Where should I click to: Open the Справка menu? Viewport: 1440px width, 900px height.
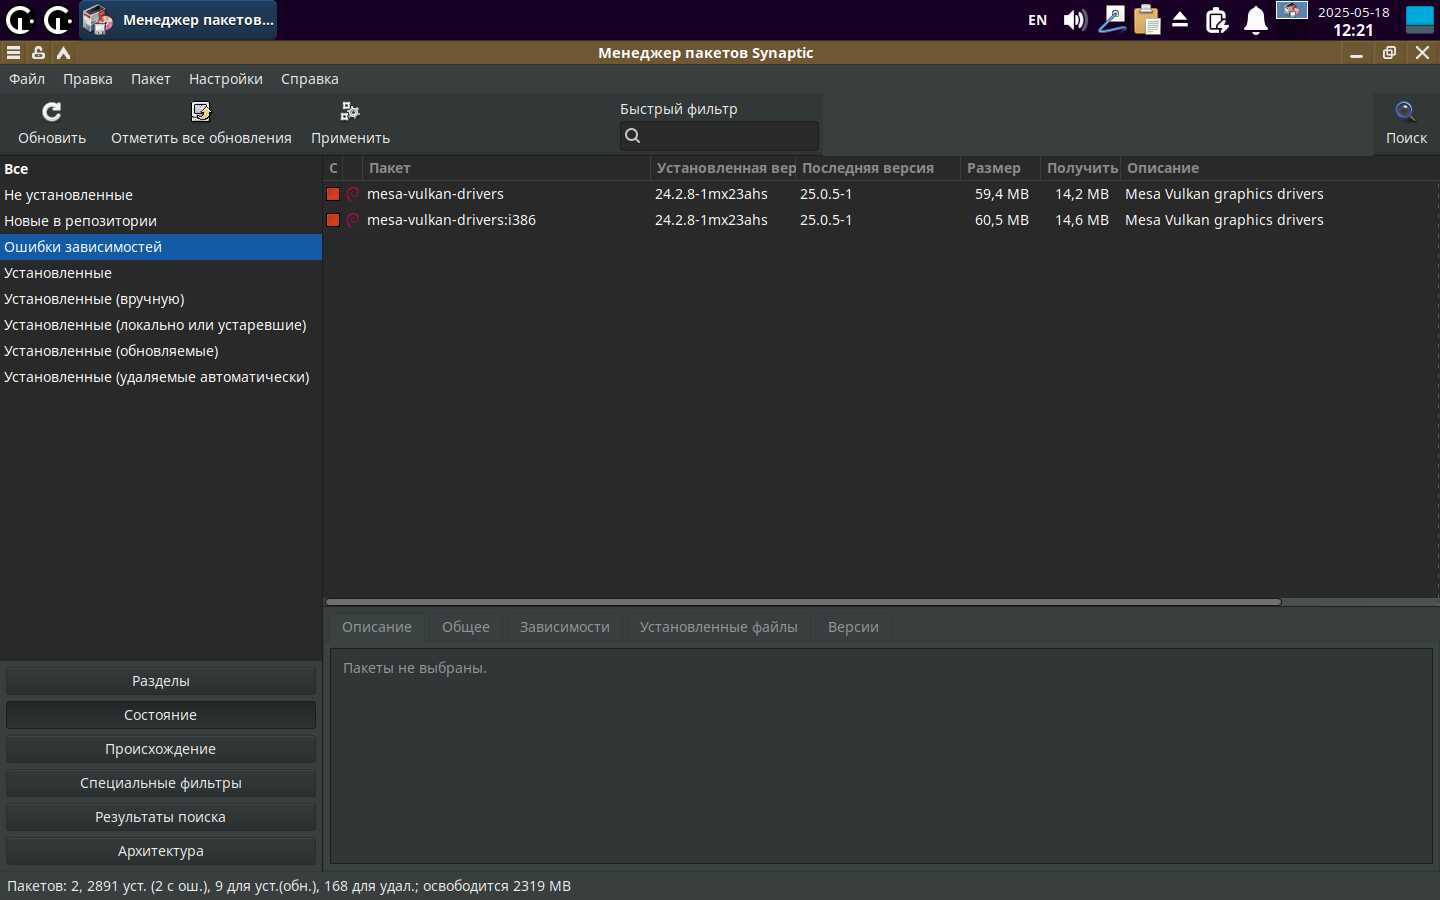coord(310,79)
